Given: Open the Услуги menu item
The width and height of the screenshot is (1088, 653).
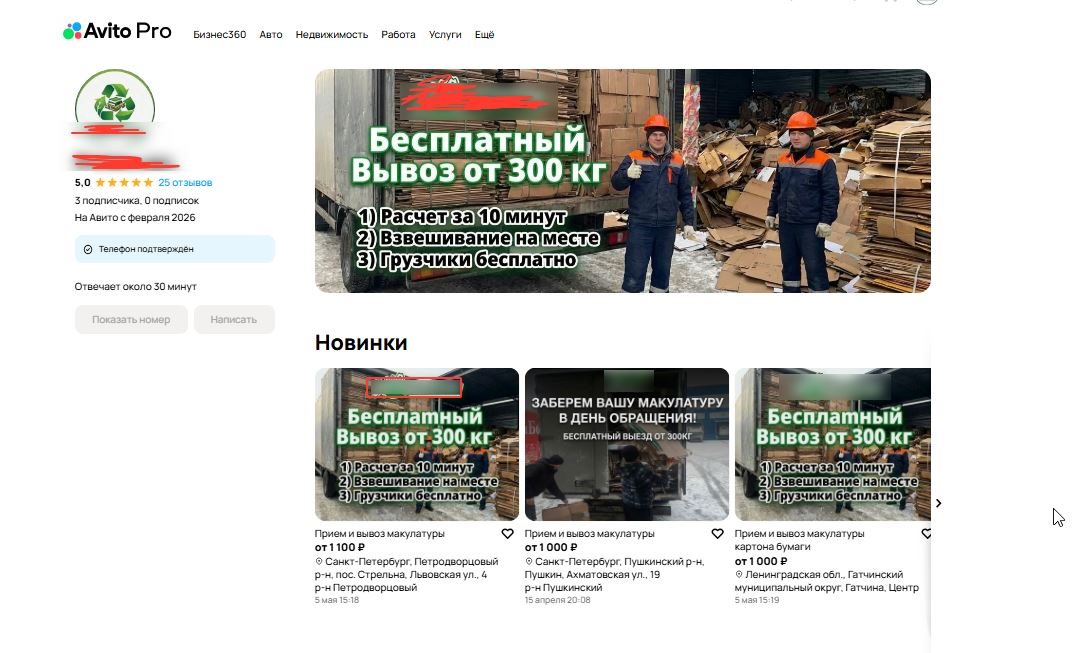Looking at the screenshot, I should click(x=445, y=35).
